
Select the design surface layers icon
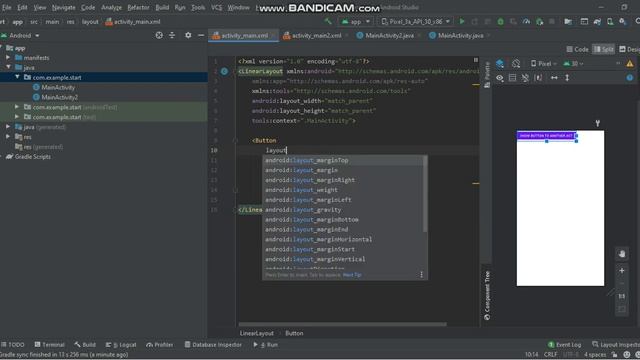pyautogui.click(x=500, y=63)
